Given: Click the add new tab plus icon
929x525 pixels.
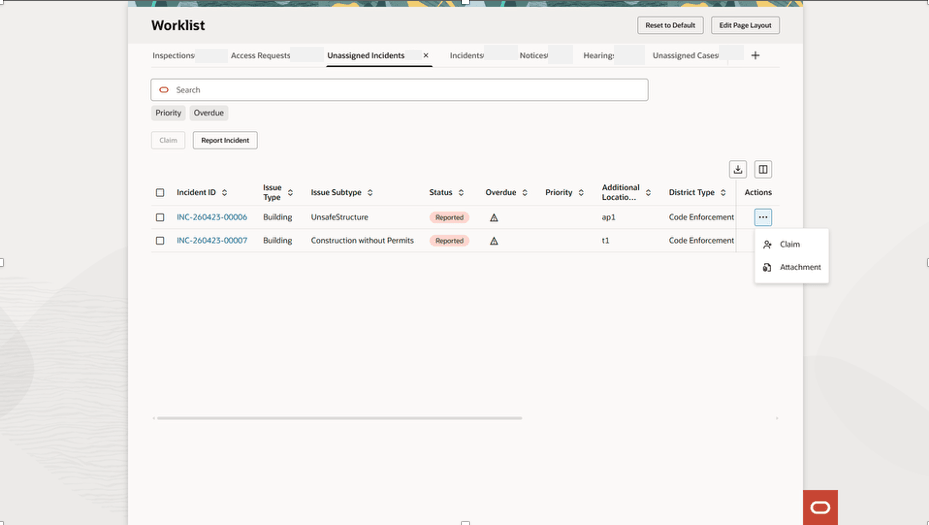Looking at the screenshot, I should (755, 55).
